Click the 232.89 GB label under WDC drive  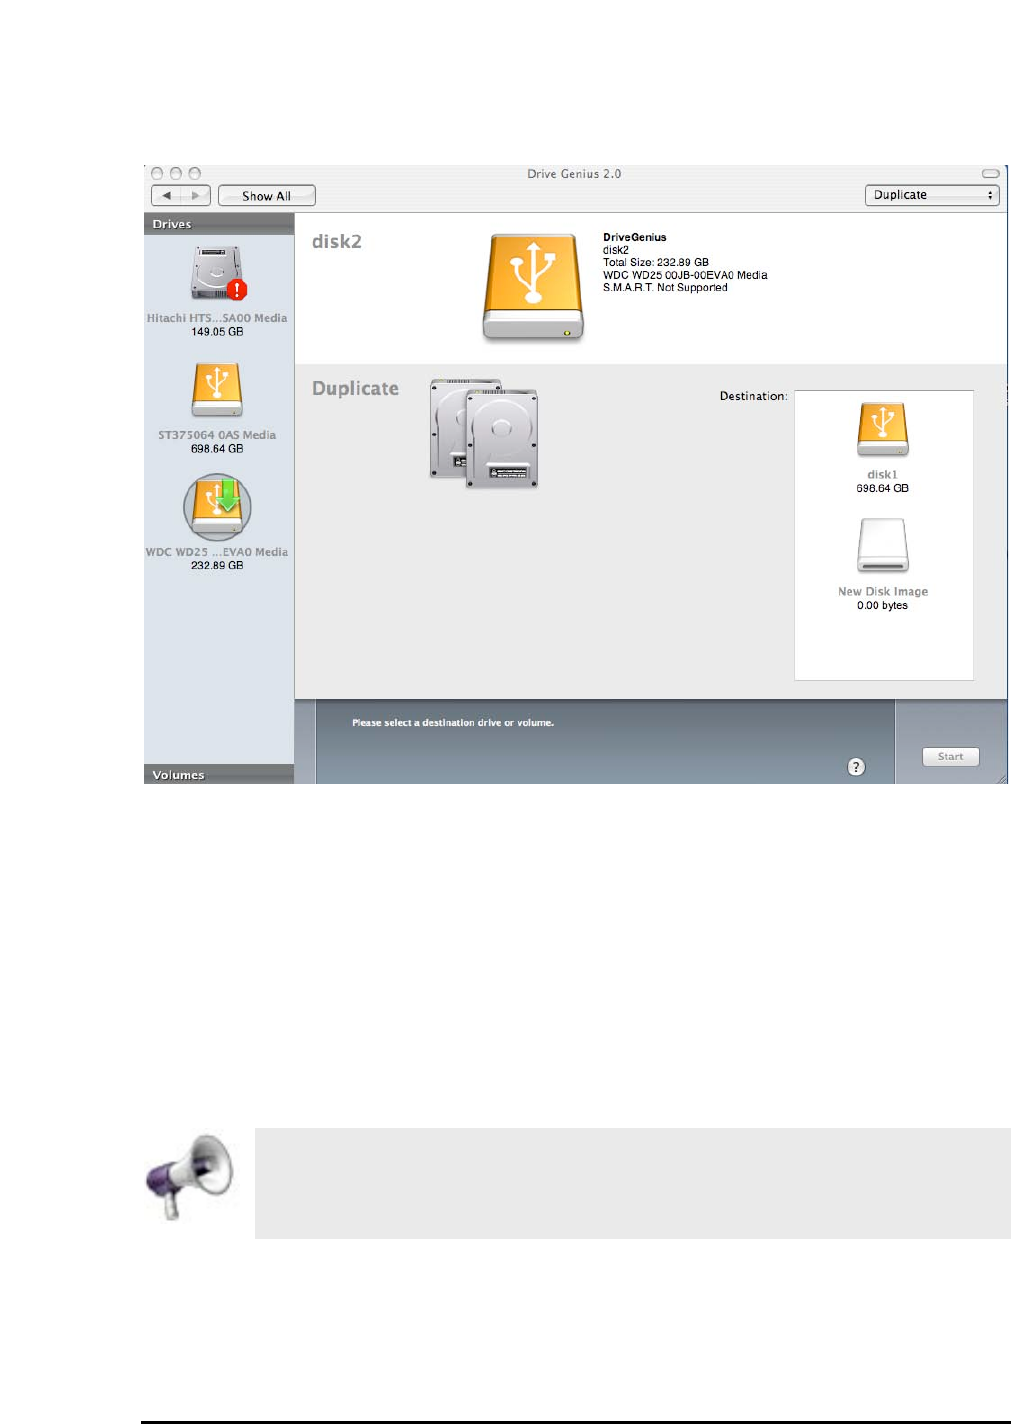click(217, 566)
